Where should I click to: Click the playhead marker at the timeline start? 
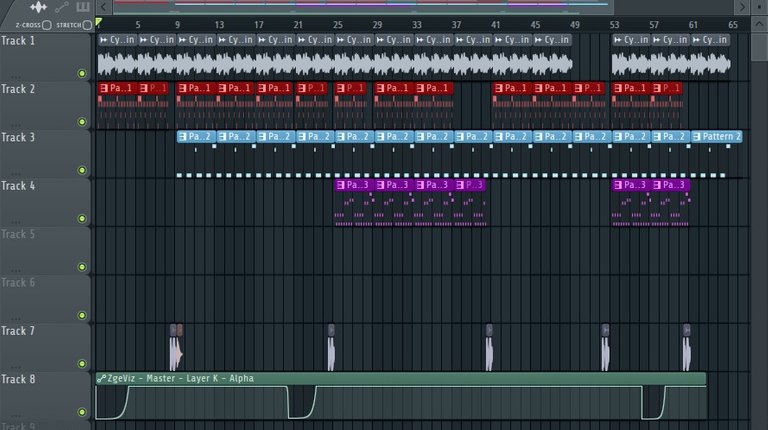point(99,22)
